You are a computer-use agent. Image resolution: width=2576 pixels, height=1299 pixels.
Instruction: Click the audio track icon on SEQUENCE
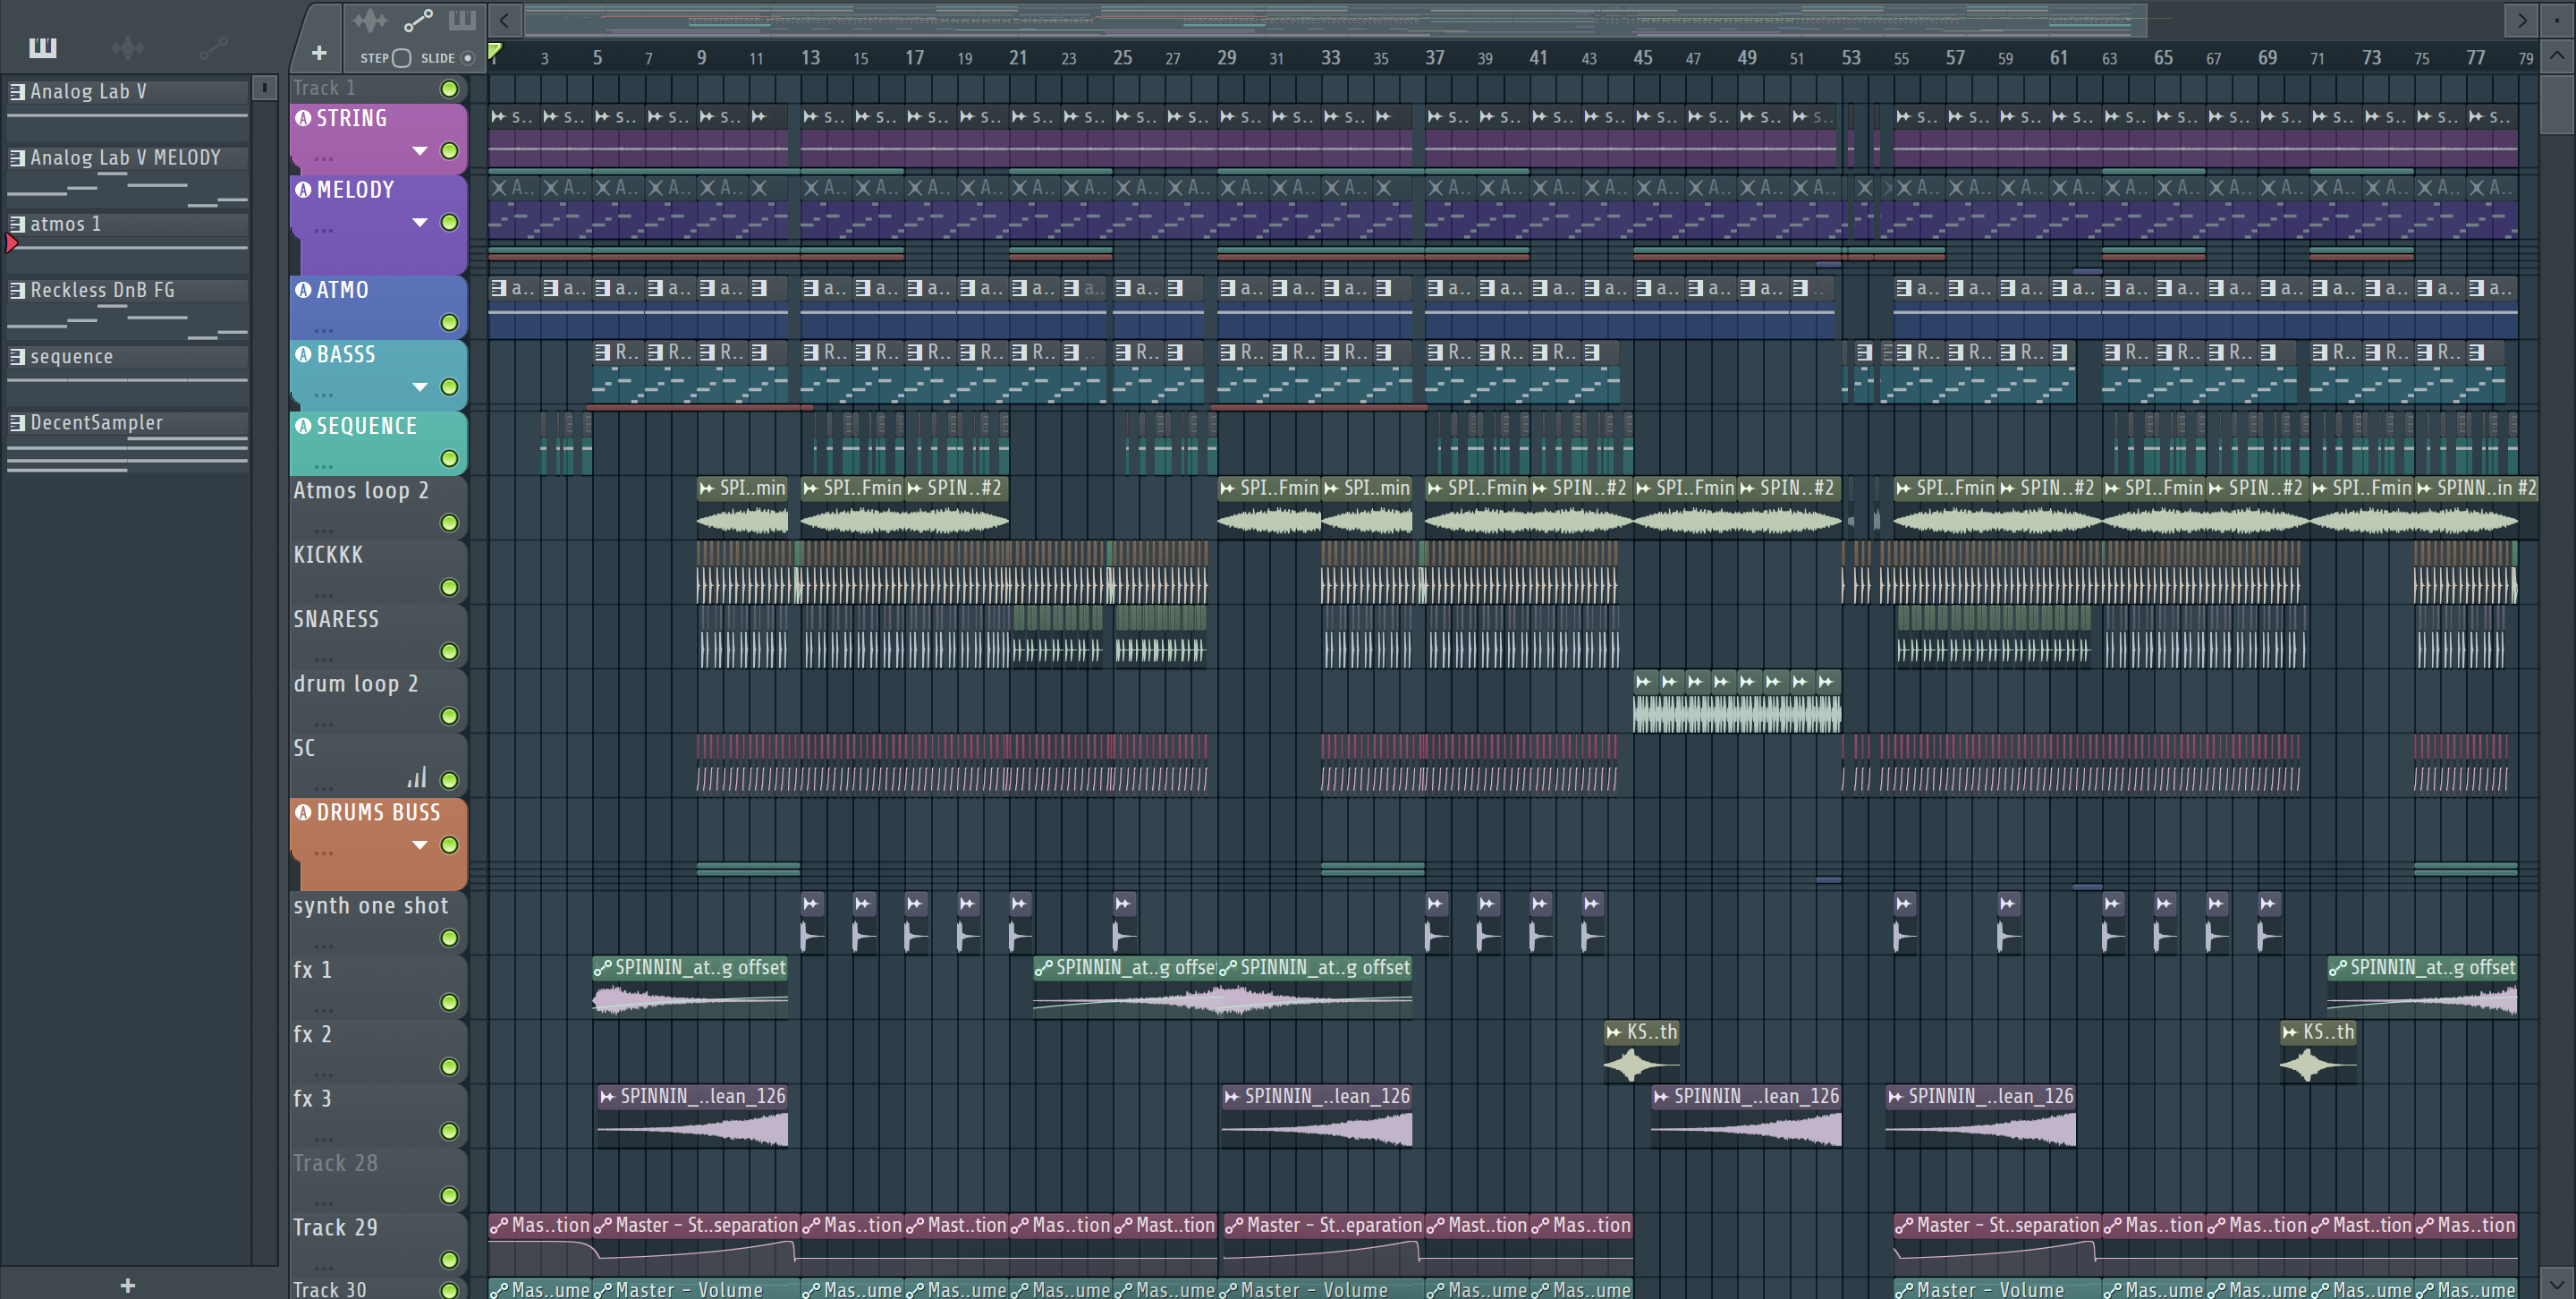303,426
